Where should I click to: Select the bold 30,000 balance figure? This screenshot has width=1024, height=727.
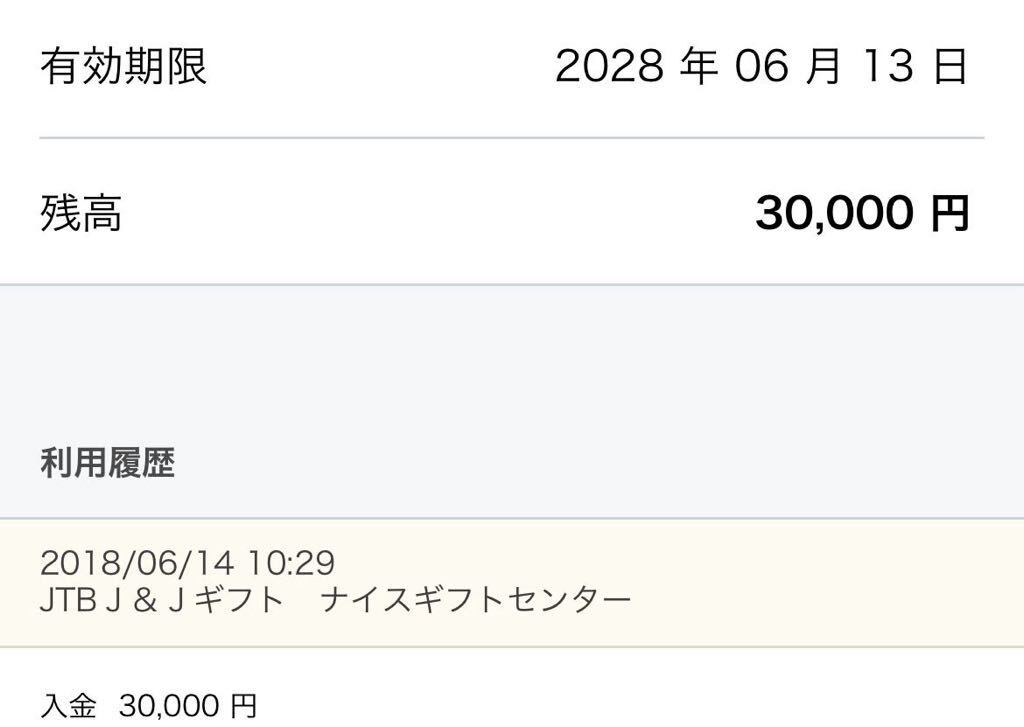click(x=834, y=213)
